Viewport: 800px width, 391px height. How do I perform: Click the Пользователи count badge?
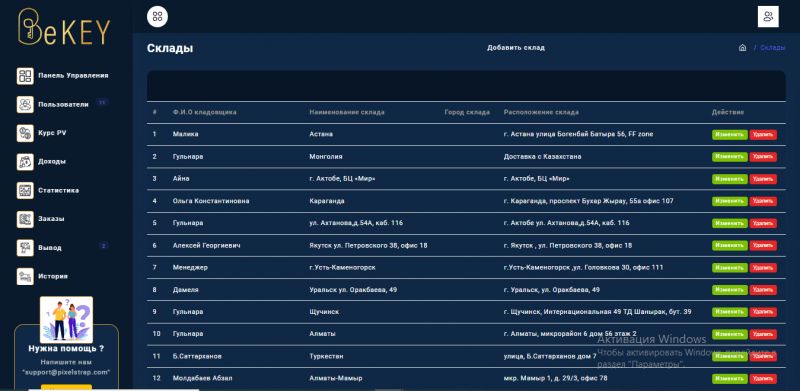pos(102,103)
